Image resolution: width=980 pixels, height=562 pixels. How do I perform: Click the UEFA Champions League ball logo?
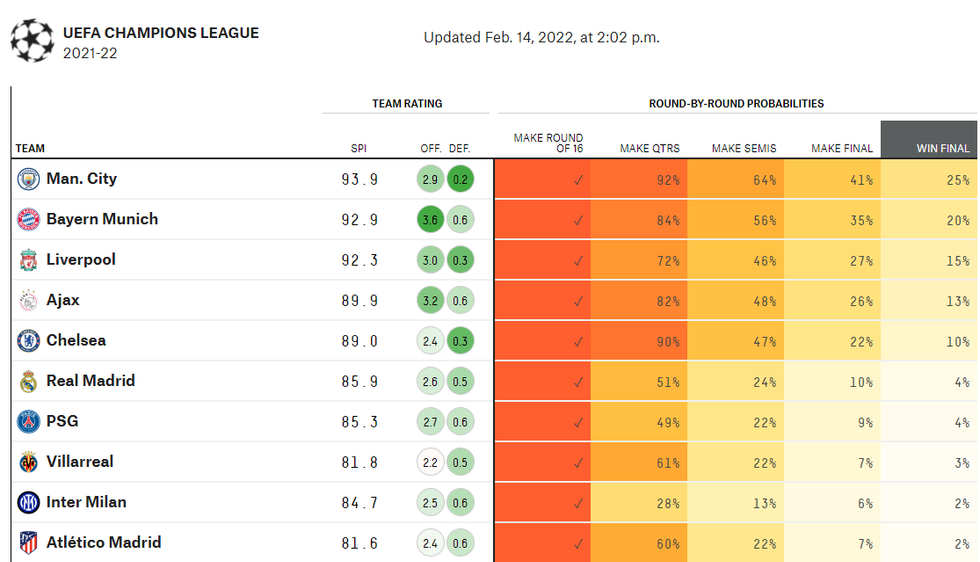point(33,40)
